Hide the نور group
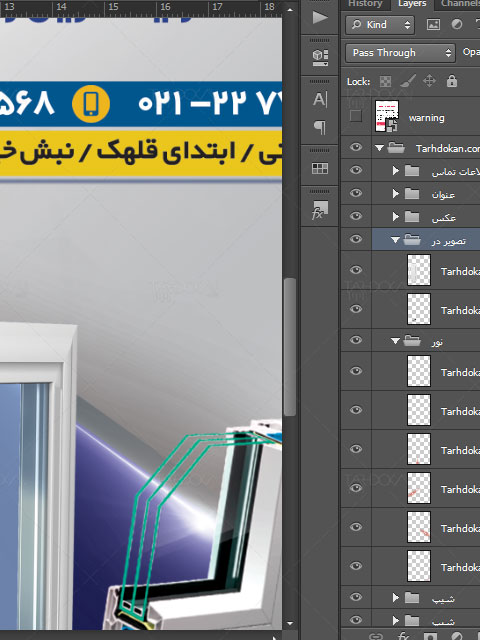Screen dimensions: 480x640 (356, 340)
